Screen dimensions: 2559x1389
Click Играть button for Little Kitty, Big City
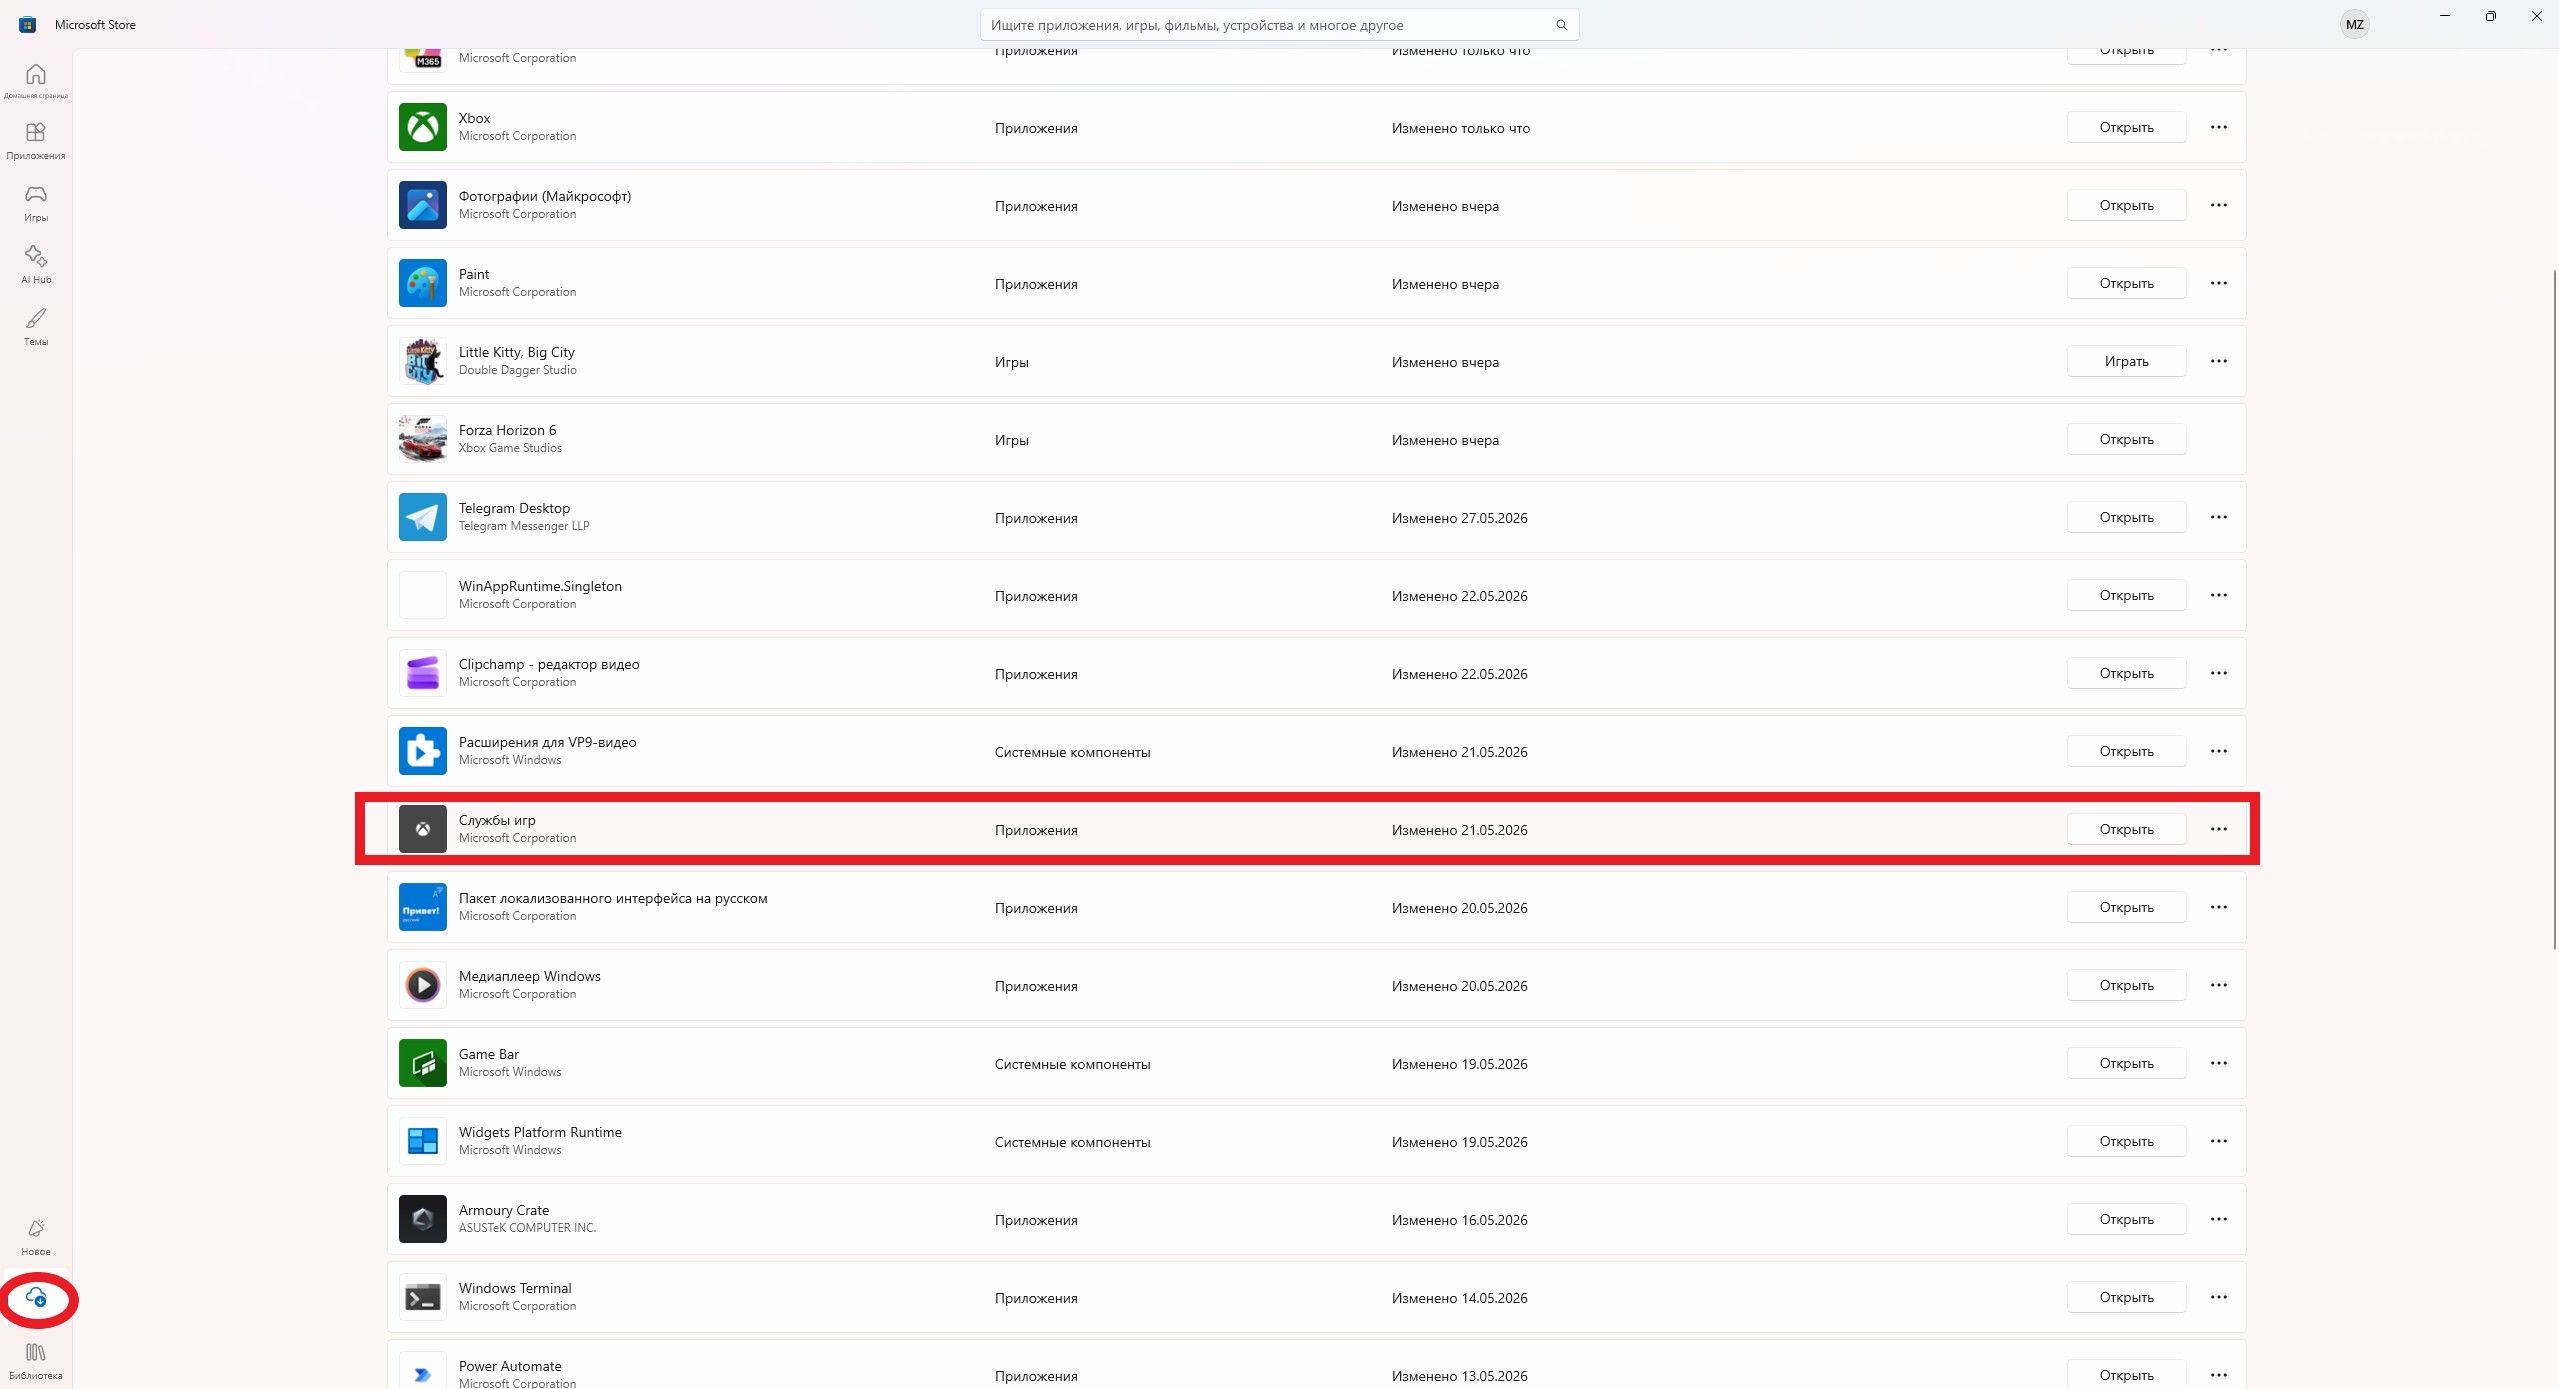pyautogui.click(x=2126, y=361)
